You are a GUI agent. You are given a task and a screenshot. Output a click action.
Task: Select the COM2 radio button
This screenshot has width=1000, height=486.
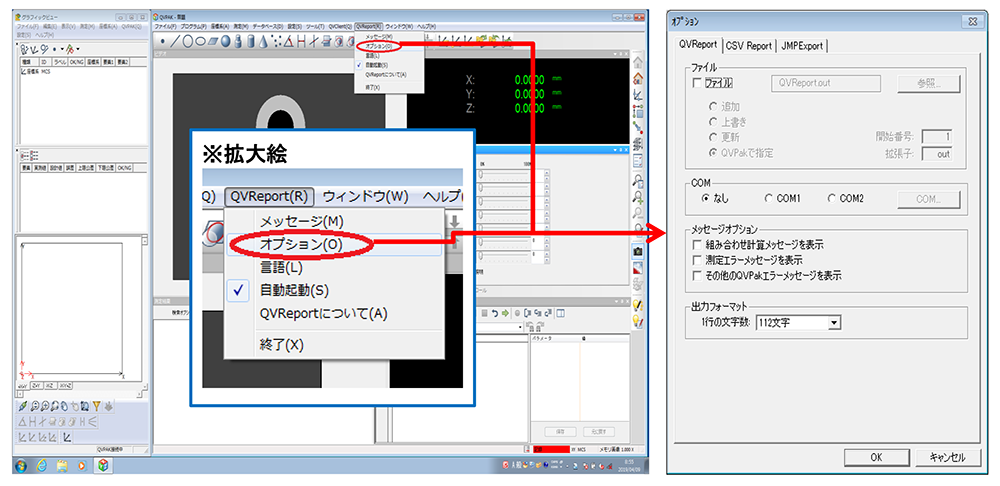pos(832,198)
